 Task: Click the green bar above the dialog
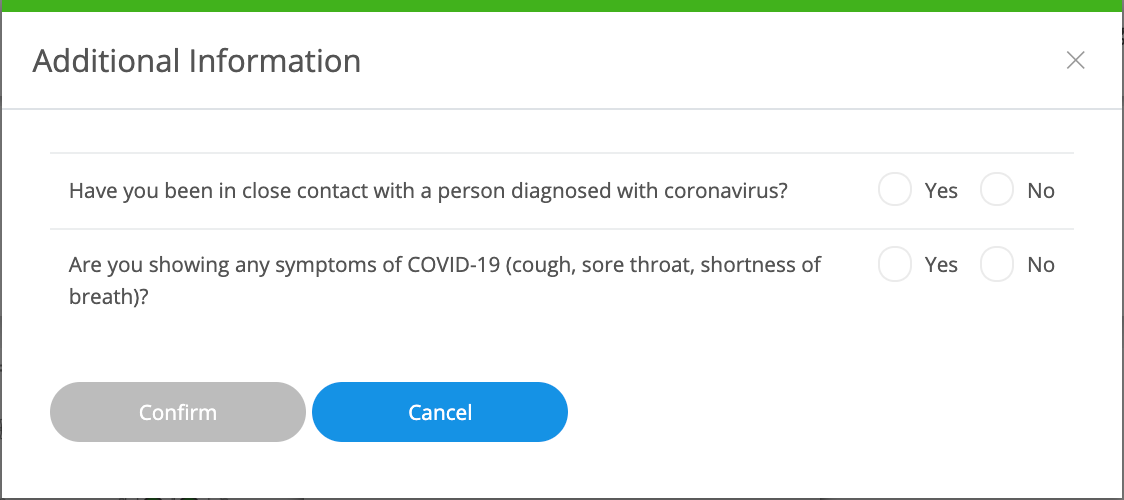(562, 5)
